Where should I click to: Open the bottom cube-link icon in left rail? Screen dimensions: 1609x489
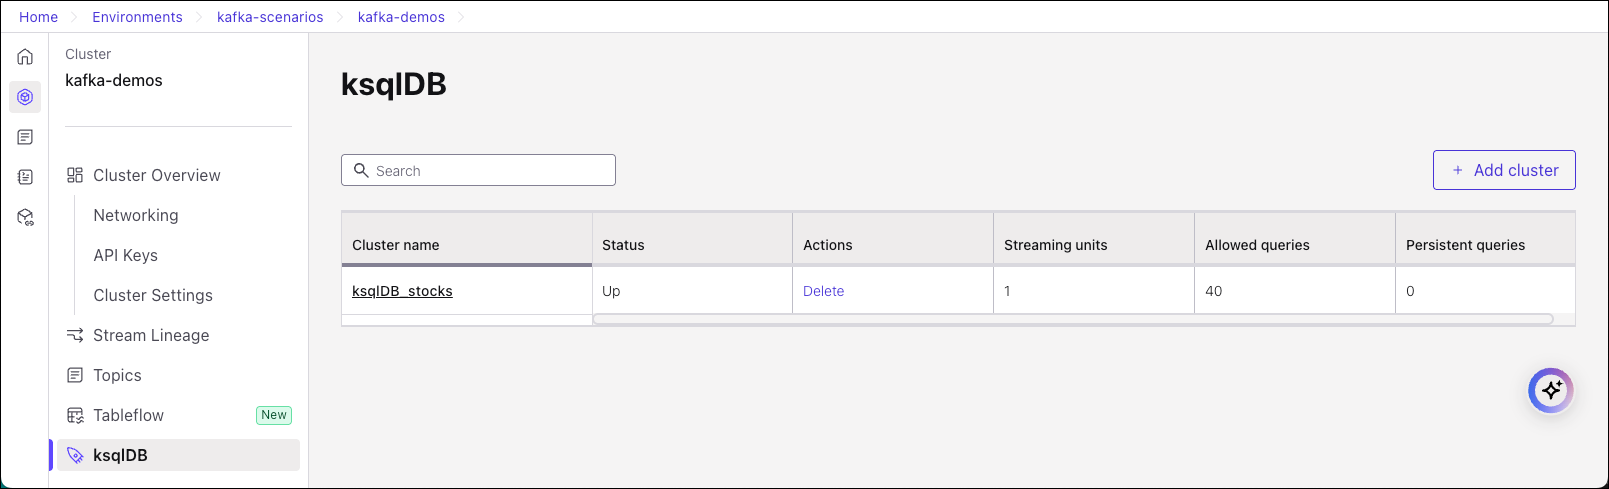pos(25,217)
